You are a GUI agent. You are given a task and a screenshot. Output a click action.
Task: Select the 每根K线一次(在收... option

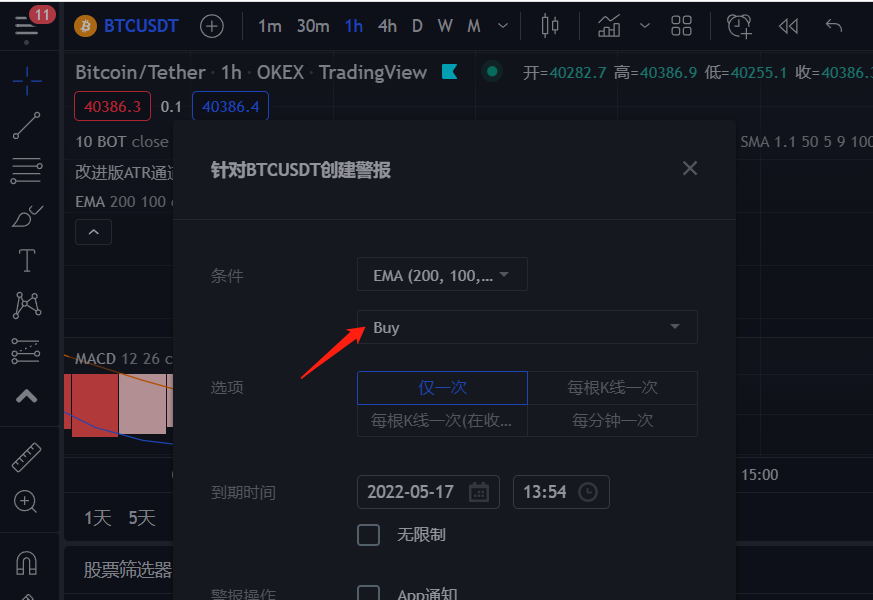click(x=442, y=420)
